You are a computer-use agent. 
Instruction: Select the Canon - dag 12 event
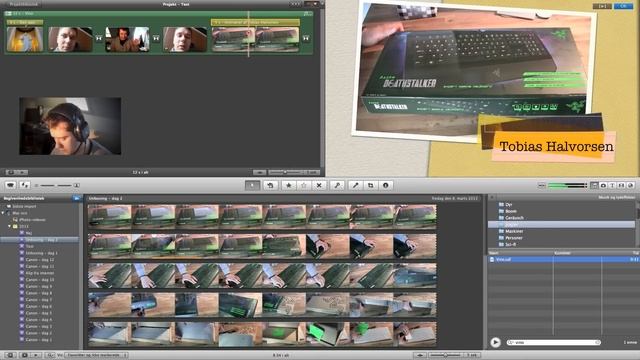[x=40, y=260]
